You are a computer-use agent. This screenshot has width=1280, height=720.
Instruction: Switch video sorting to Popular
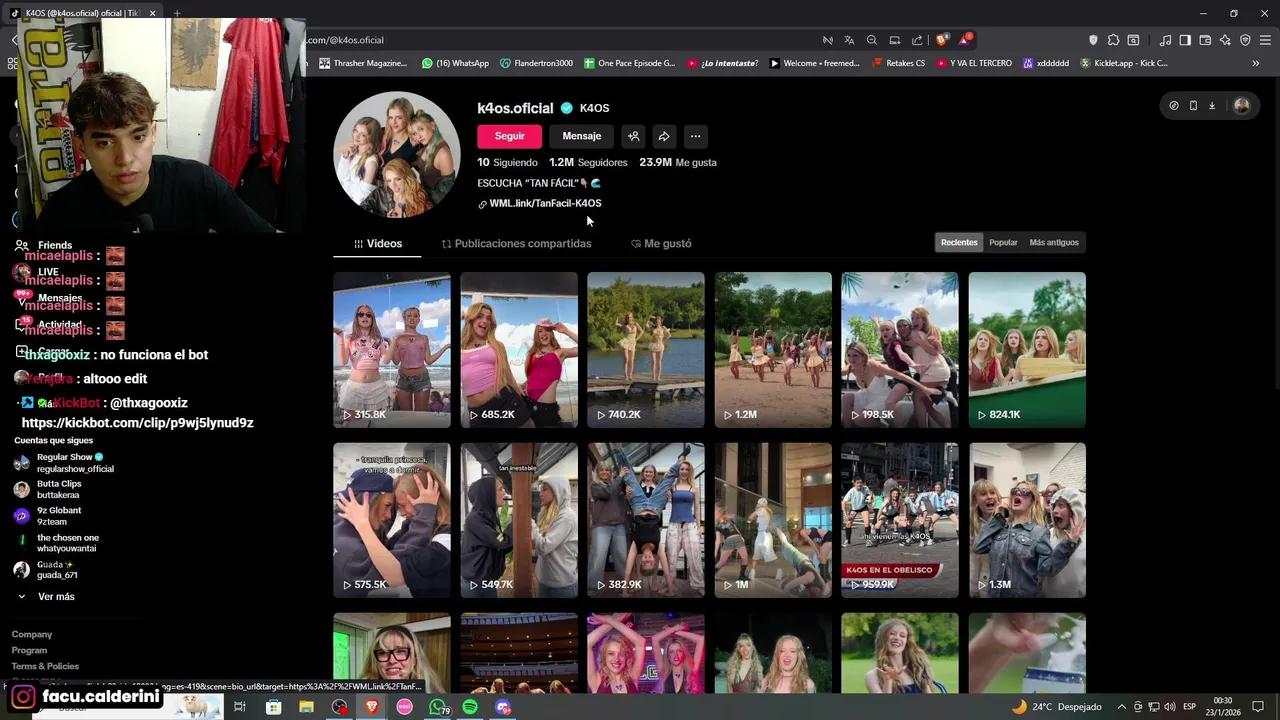(1003, 243)
